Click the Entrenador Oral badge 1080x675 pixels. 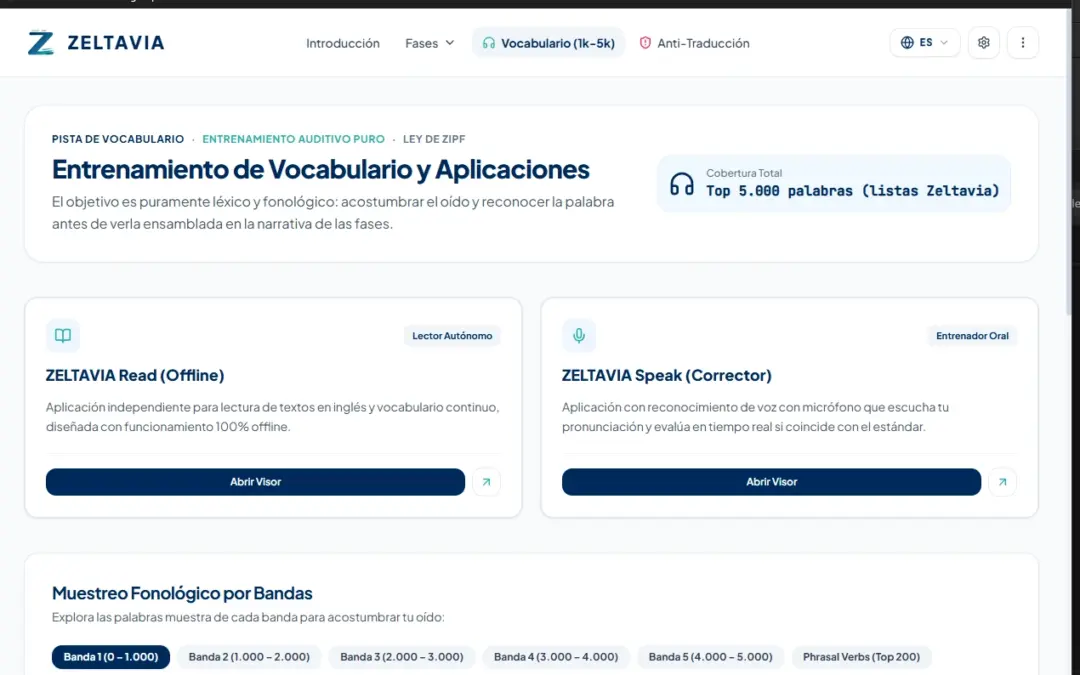pyautogui.click(x=972, y=335)
